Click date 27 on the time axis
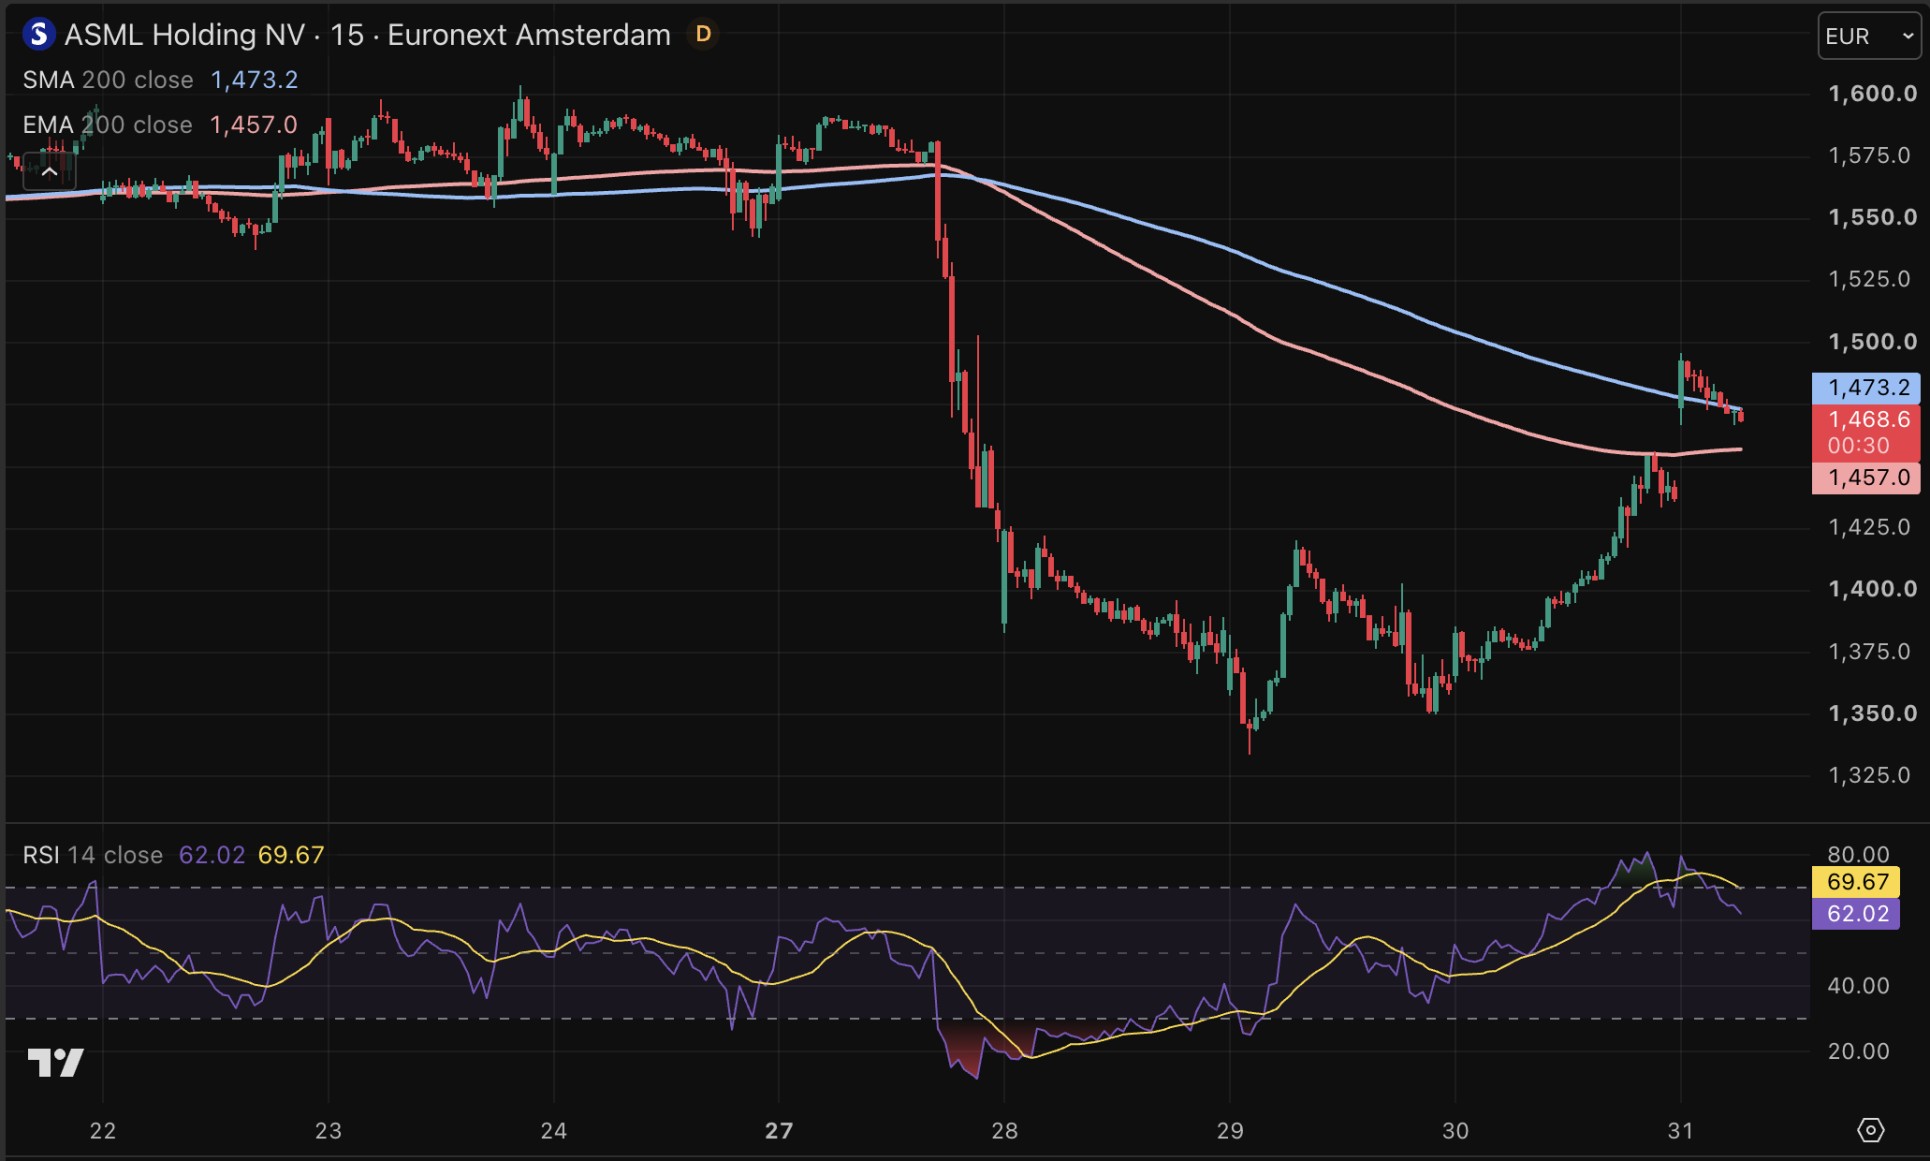Viewport: 1930px width, 1161px height. (779, 1131)
